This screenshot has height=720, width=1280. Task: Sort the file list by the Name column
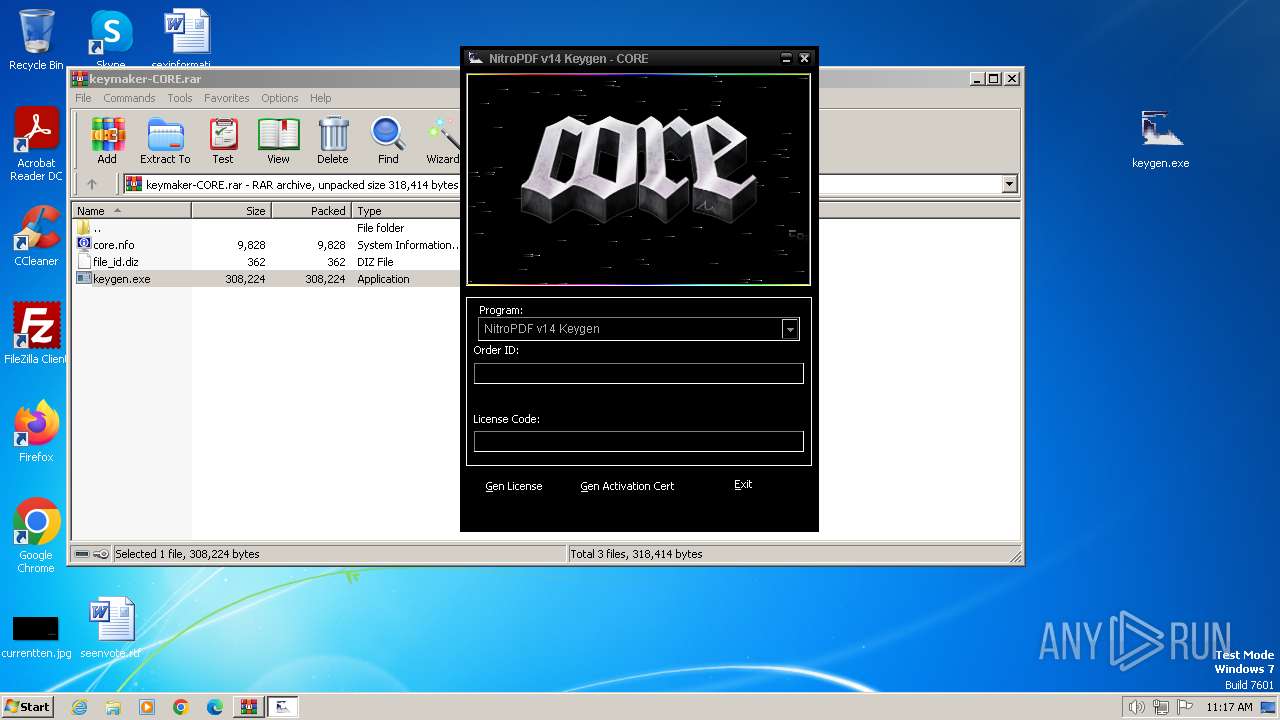(131, 211)
